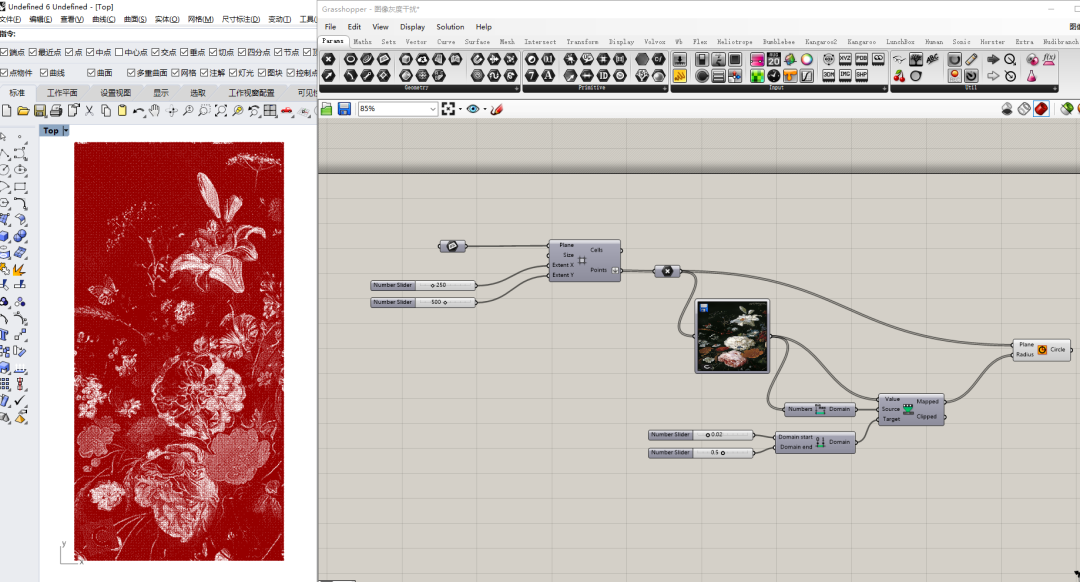Viewport: 1080px width, 582px height.
Task: Select the Integer '7' parameter icon in Primitive
Action: pyautogui.click(x=532, y=75)
